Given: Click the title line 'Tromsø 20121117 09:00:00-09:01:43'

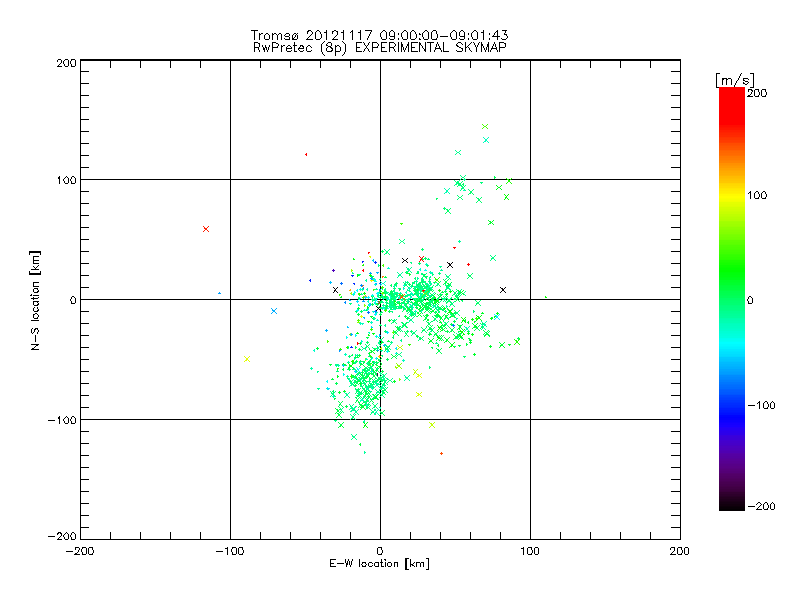Looking at the screenshot, I should coord(379,35).
